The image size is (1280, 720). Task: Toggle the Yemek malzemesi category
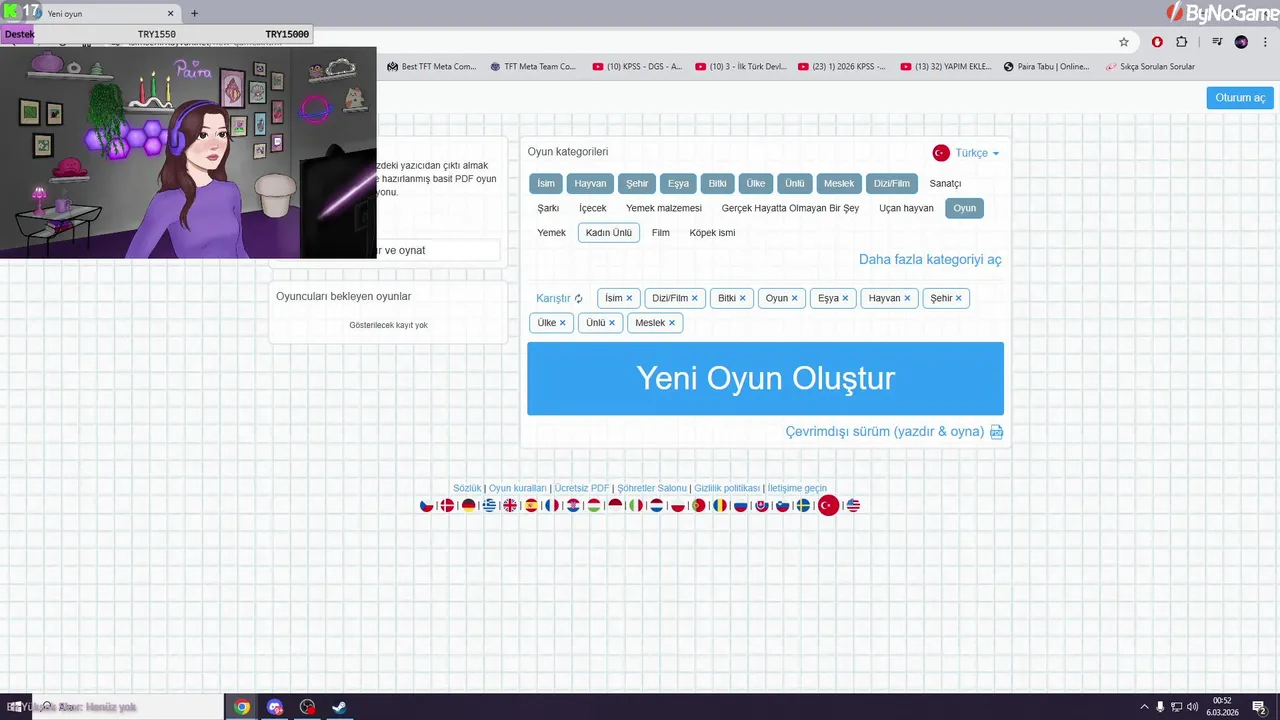pyautogui.click(x=664, y=208)
